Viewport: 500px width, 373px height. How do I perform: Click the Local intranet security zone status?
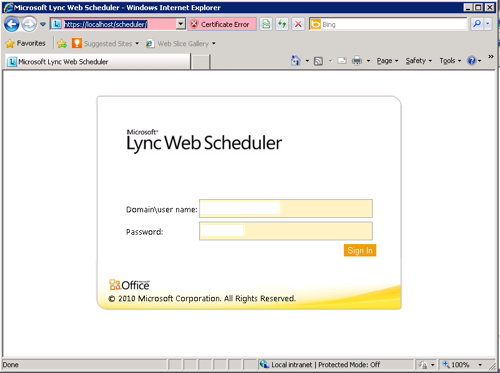click(320, 365)
